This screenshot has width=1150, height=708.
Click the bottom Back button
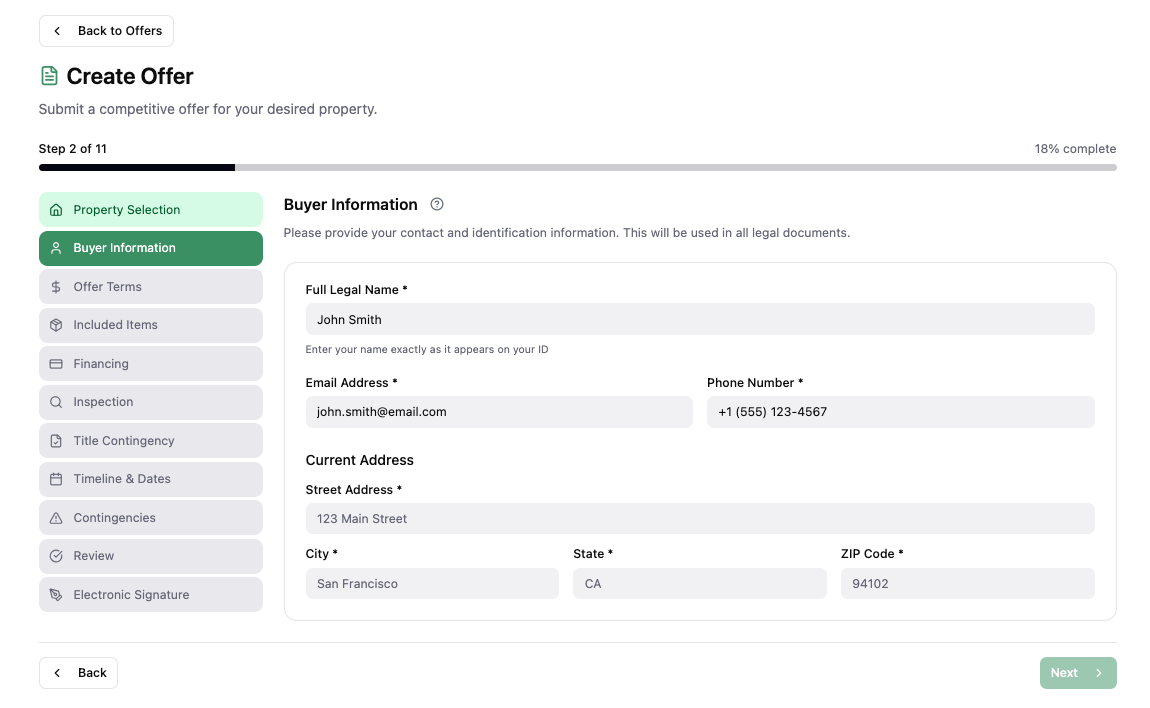(x=78, y=673)
